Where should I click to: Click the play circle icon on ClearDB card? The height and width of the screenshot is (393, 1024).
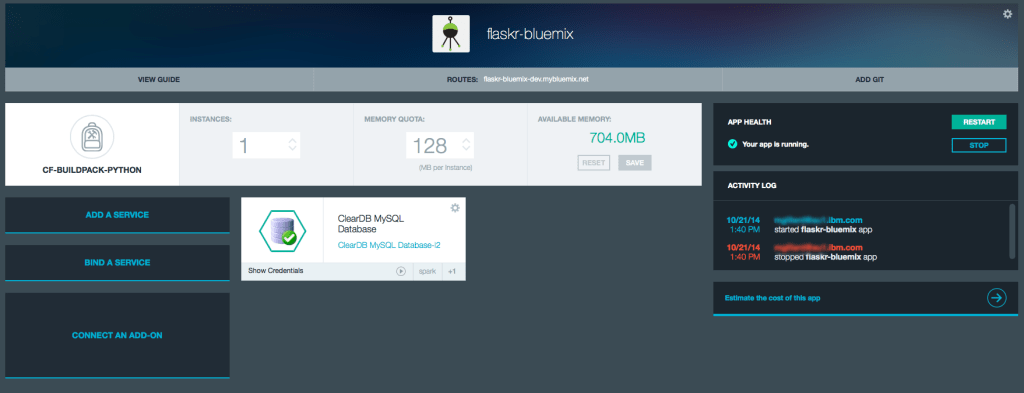pyautogui.click(x=401, y=271)
